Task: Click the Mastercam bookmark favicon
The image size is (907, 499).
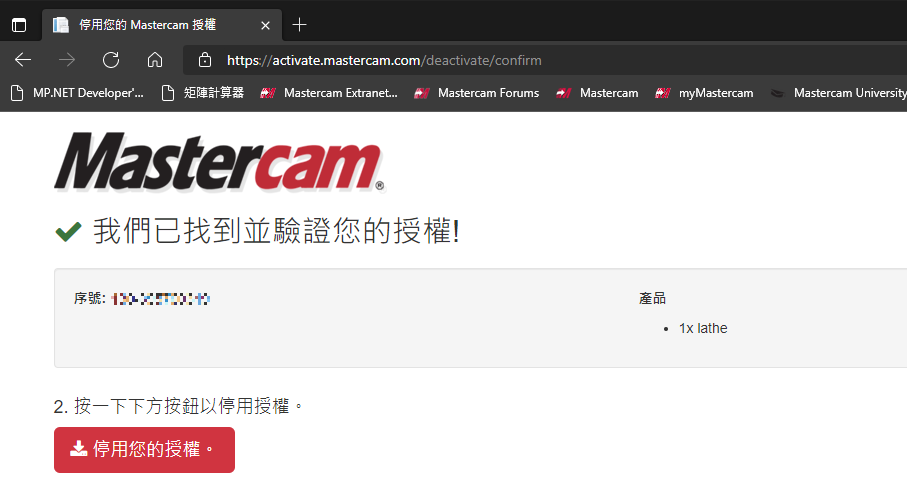Action: (x=563, y=93)
